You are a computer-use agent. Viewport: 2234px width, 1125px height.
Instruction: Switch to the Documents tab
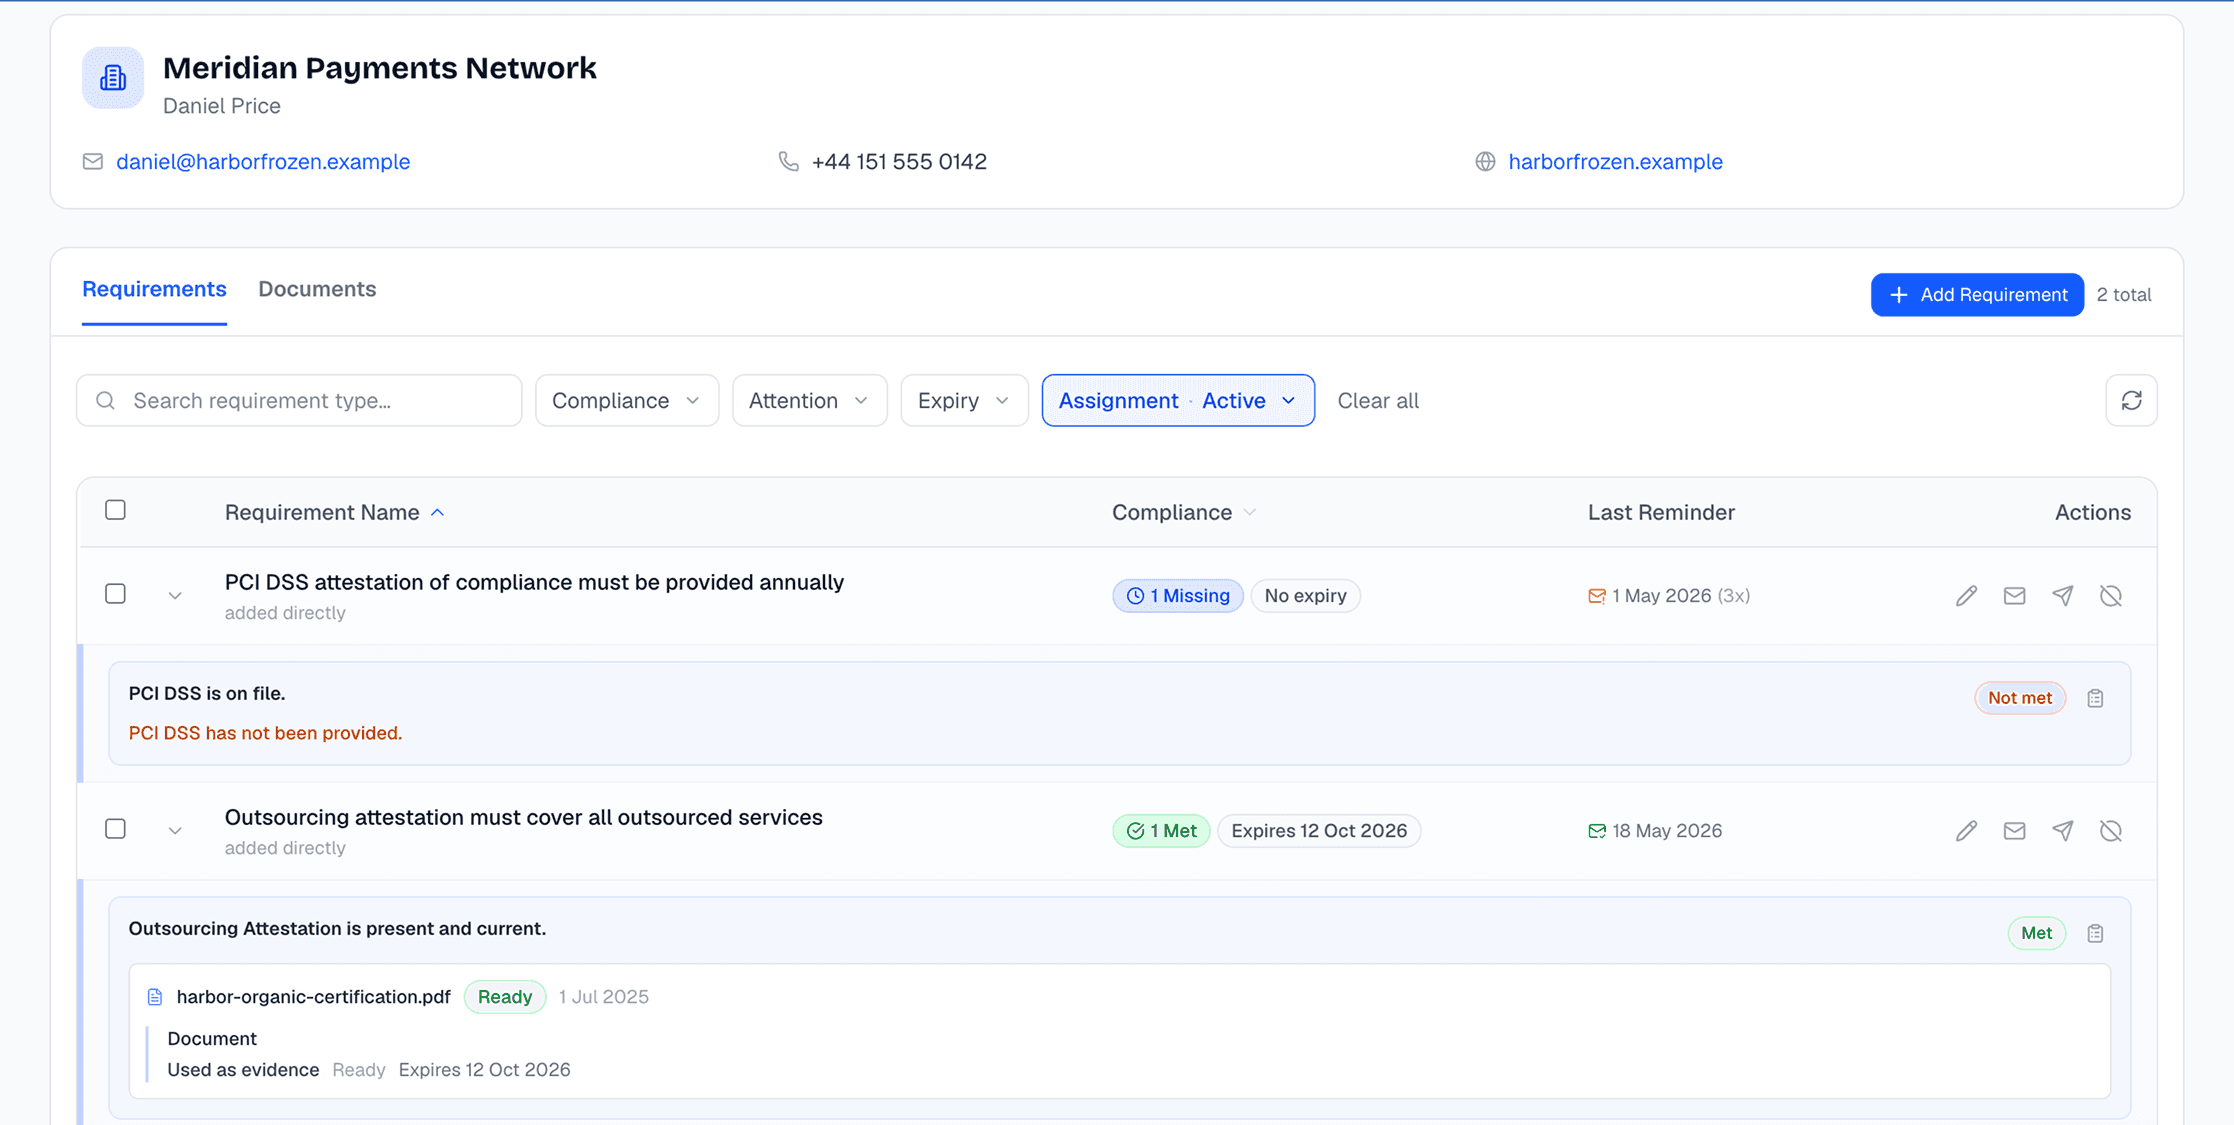pyautogui.click(x=317, y=289)
